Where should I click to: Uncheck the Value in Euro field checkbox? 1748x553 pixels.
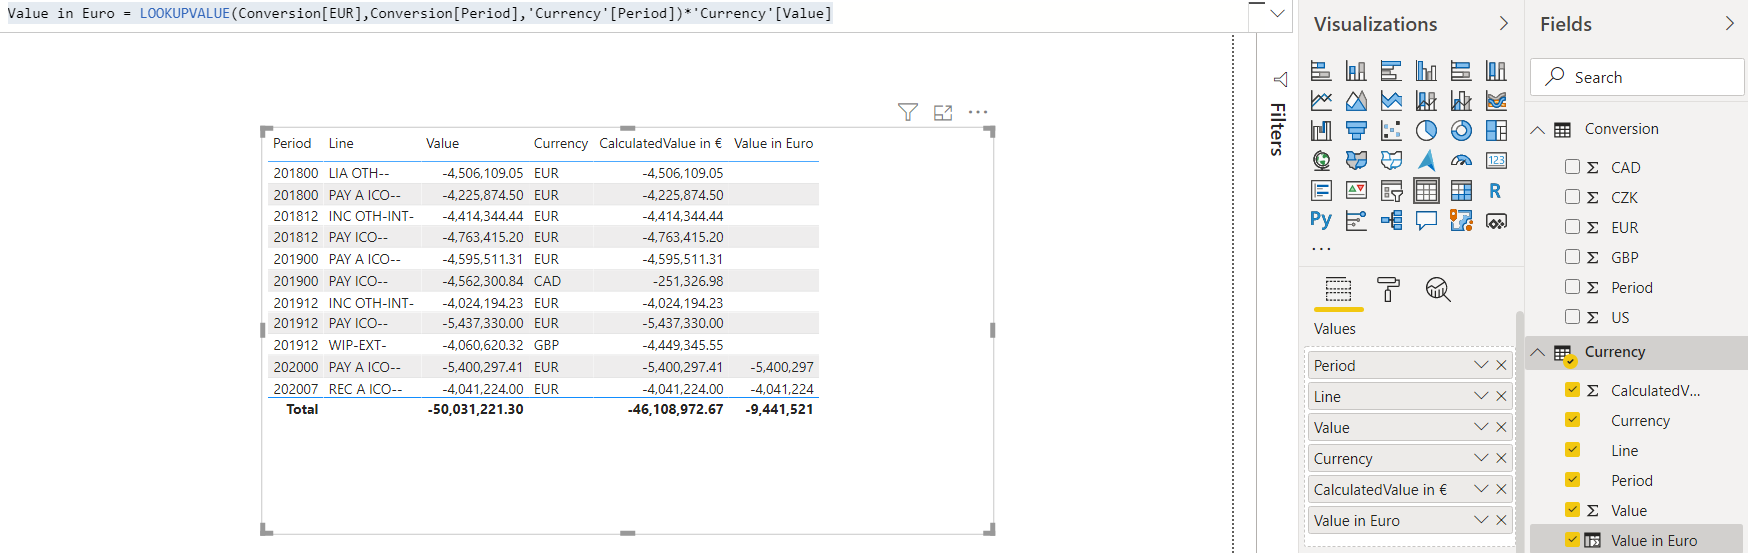click(1572, 540)
